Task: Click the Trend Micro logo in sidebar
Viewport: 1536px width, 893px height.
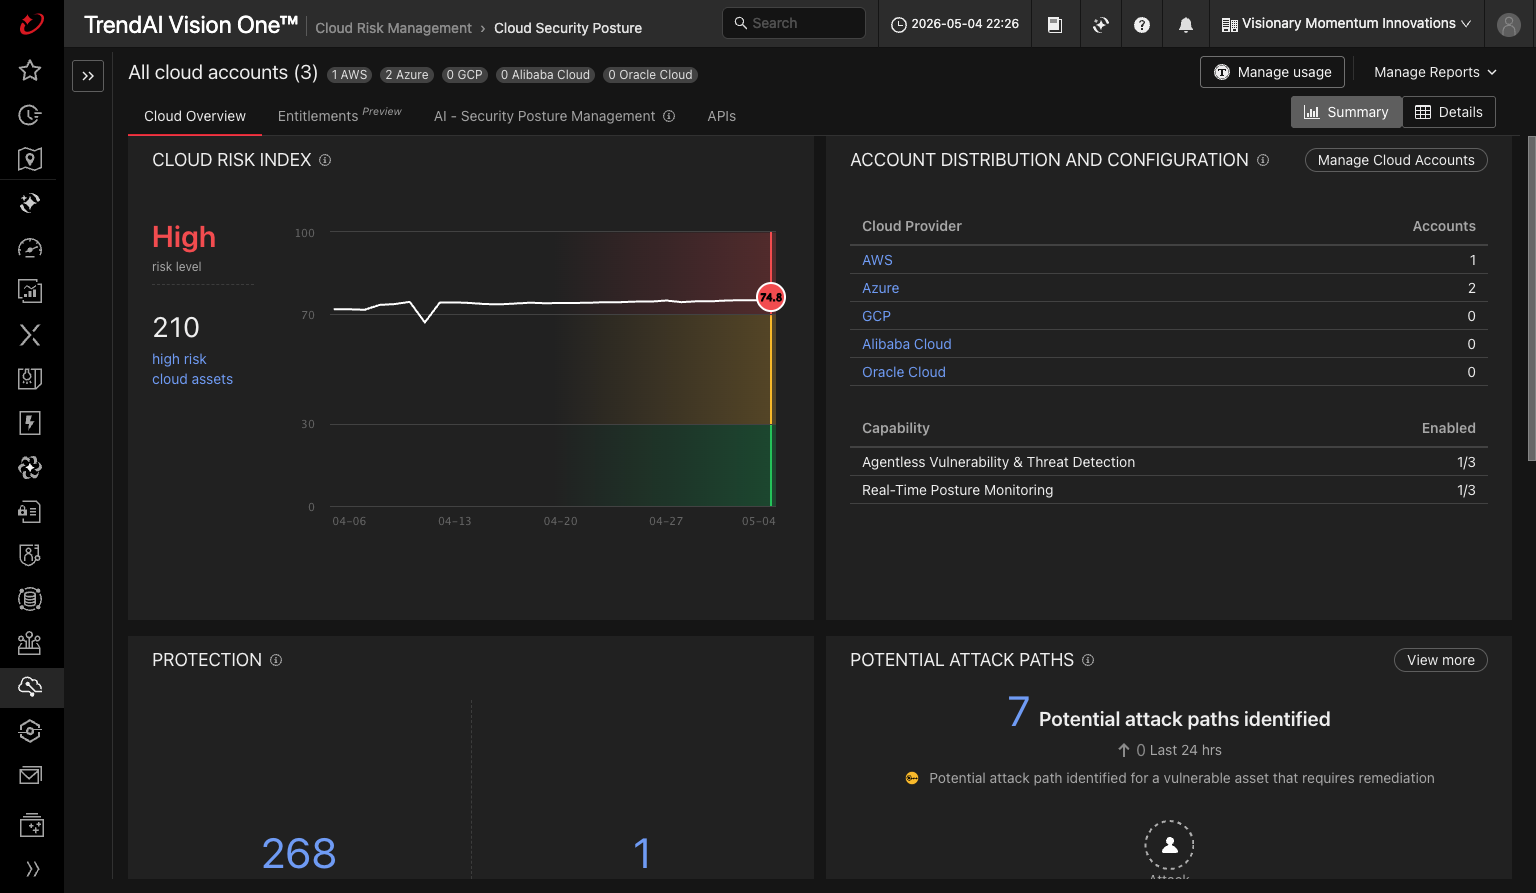Action: [31, 23]
